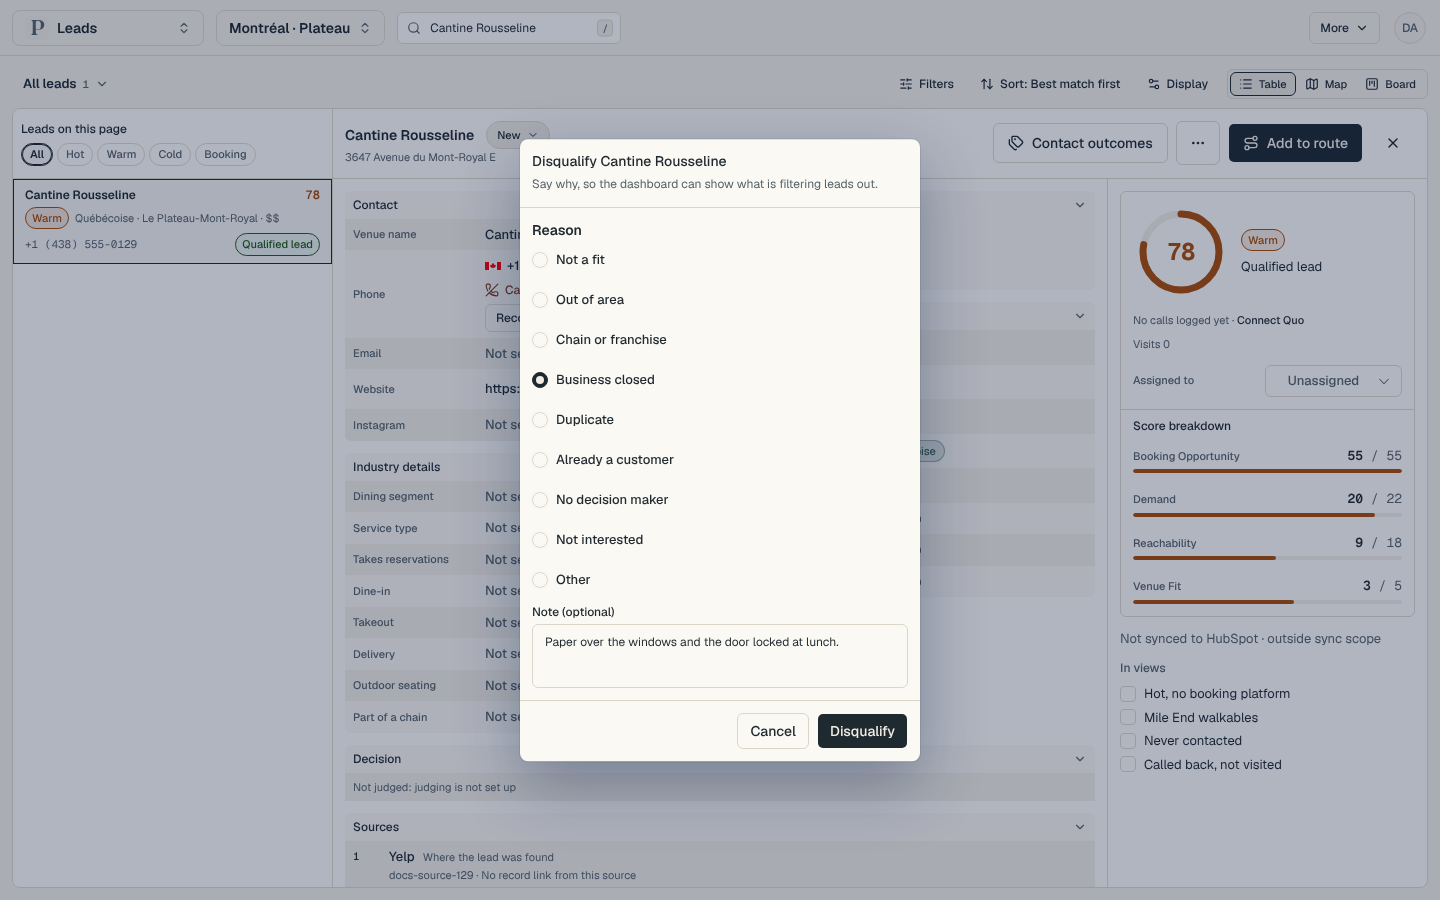1440x900 pixels.
Task: Click the search magnifier icon
Action: tap(414, 28)
